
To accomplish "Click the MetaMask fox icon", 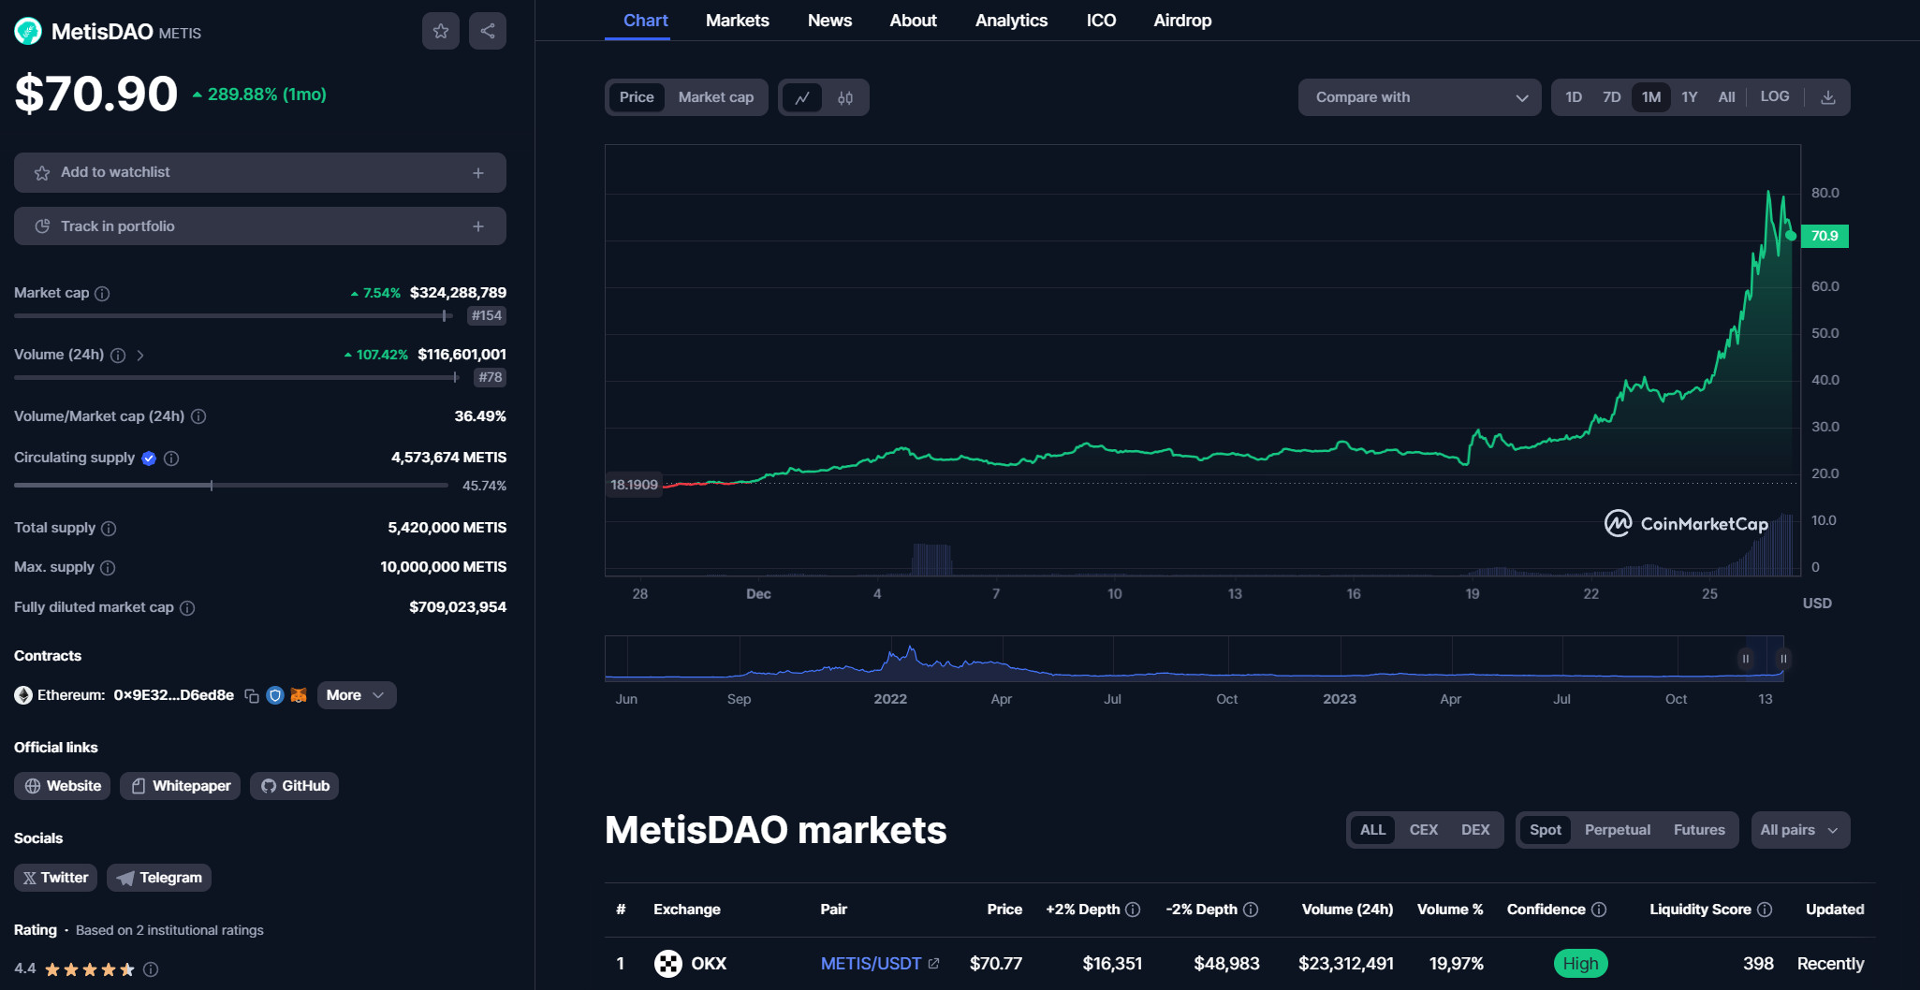I will point(298,695).
